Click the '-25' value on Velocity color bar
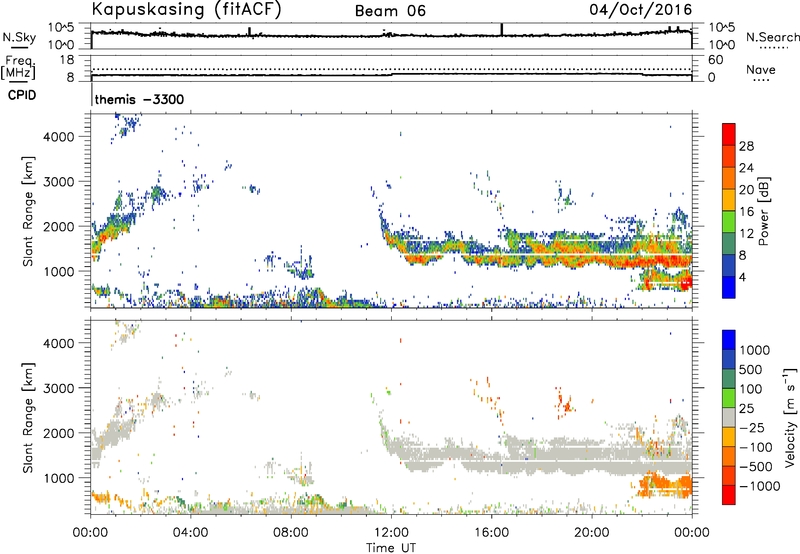The height and width of the screenshot is (554, 800). (x=752, y=428)
